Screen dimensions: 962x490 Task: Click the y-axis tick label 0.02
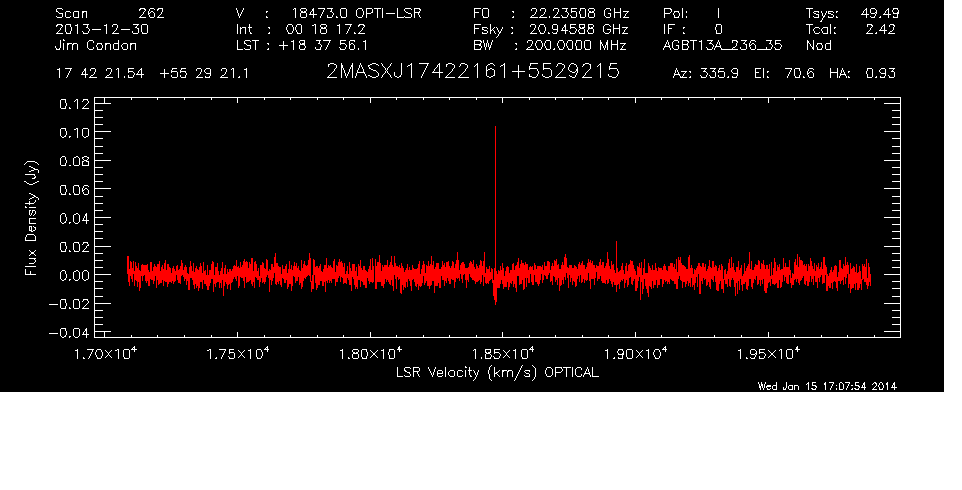coord(74,247)
